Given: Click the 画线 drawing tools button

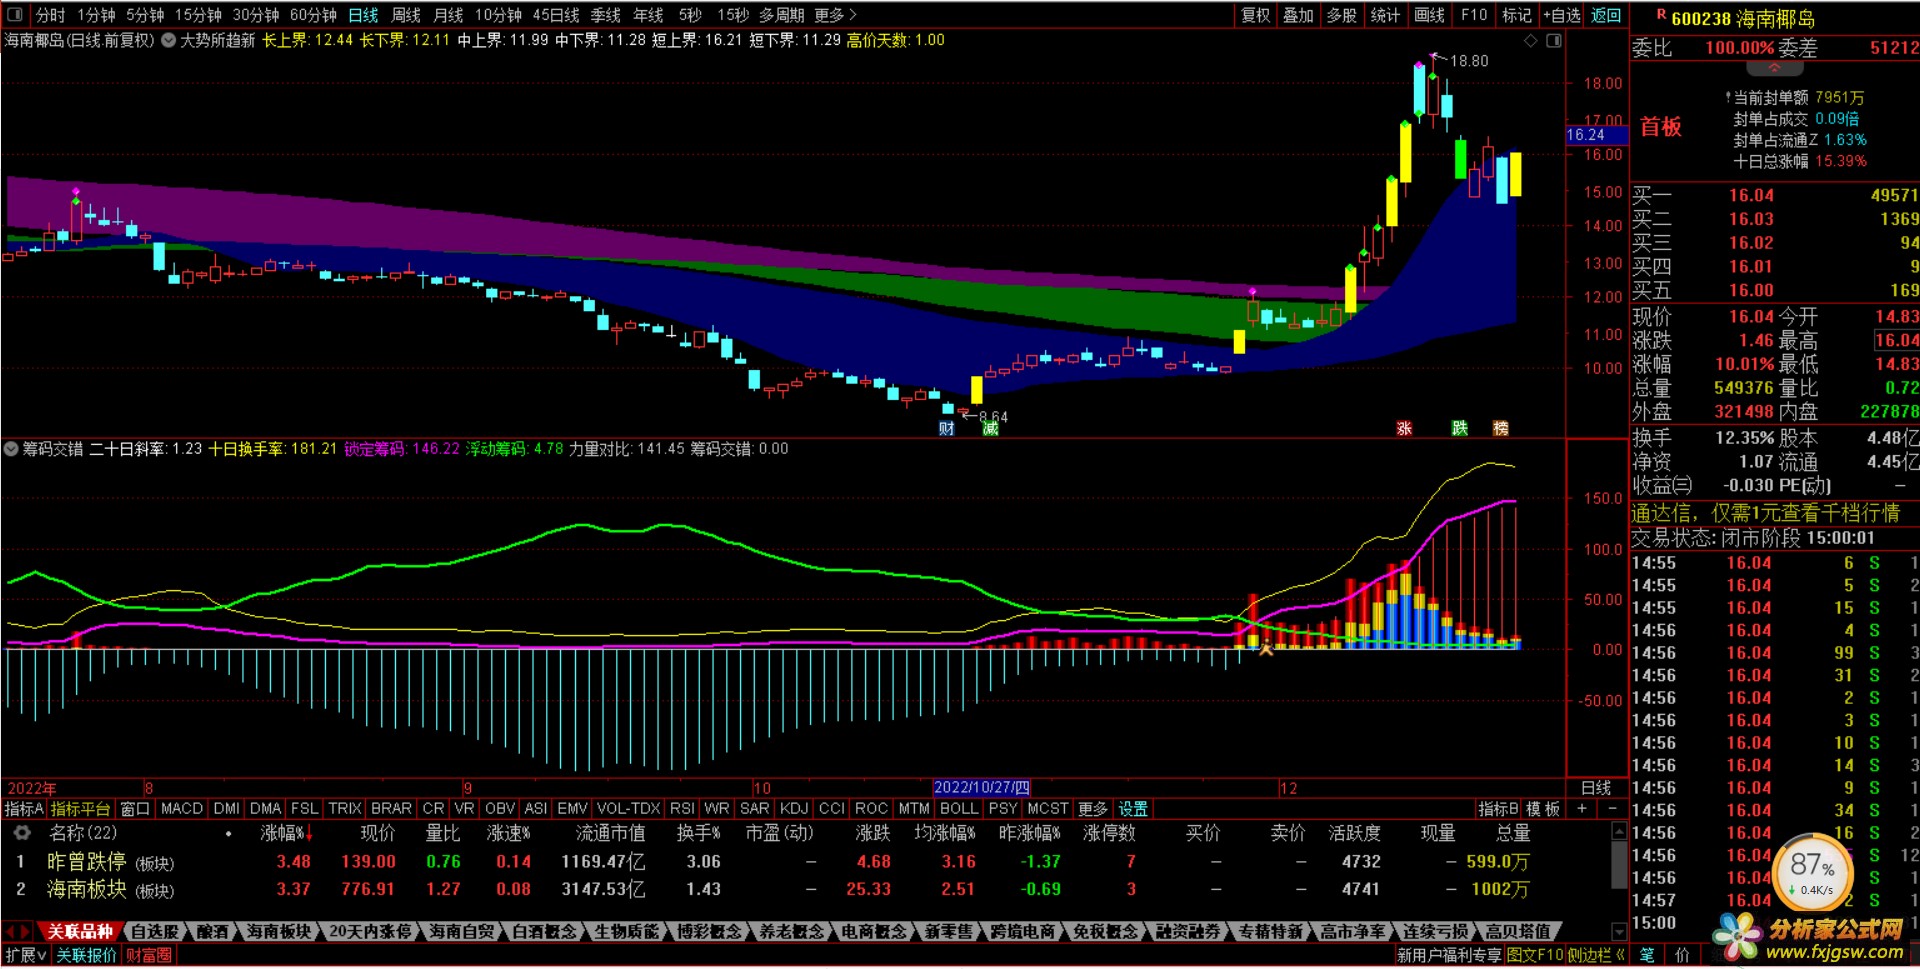Looking at the screenshot, I should (1429, 15).
